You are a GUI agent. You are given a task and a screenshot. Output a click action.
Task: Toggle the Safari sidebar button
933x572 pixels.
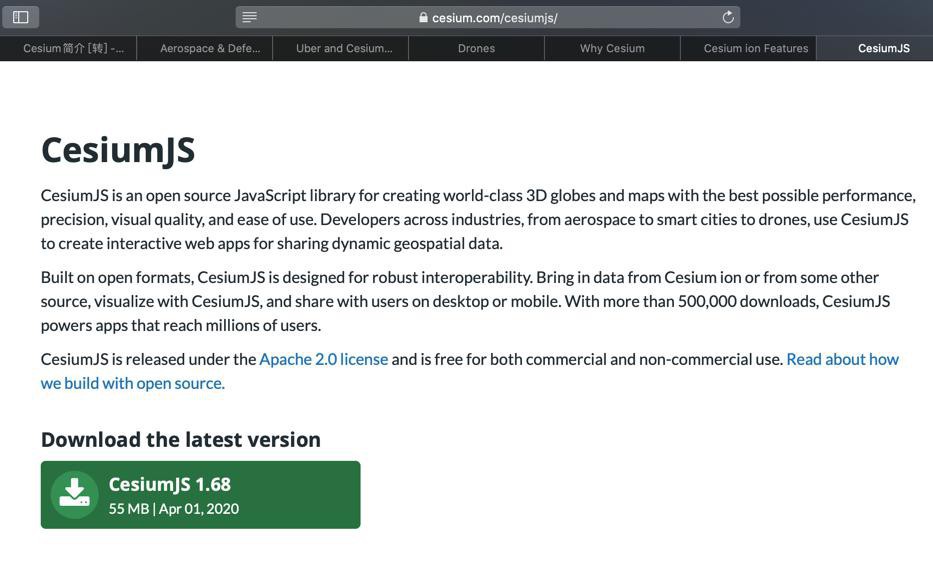pos(20,16)
